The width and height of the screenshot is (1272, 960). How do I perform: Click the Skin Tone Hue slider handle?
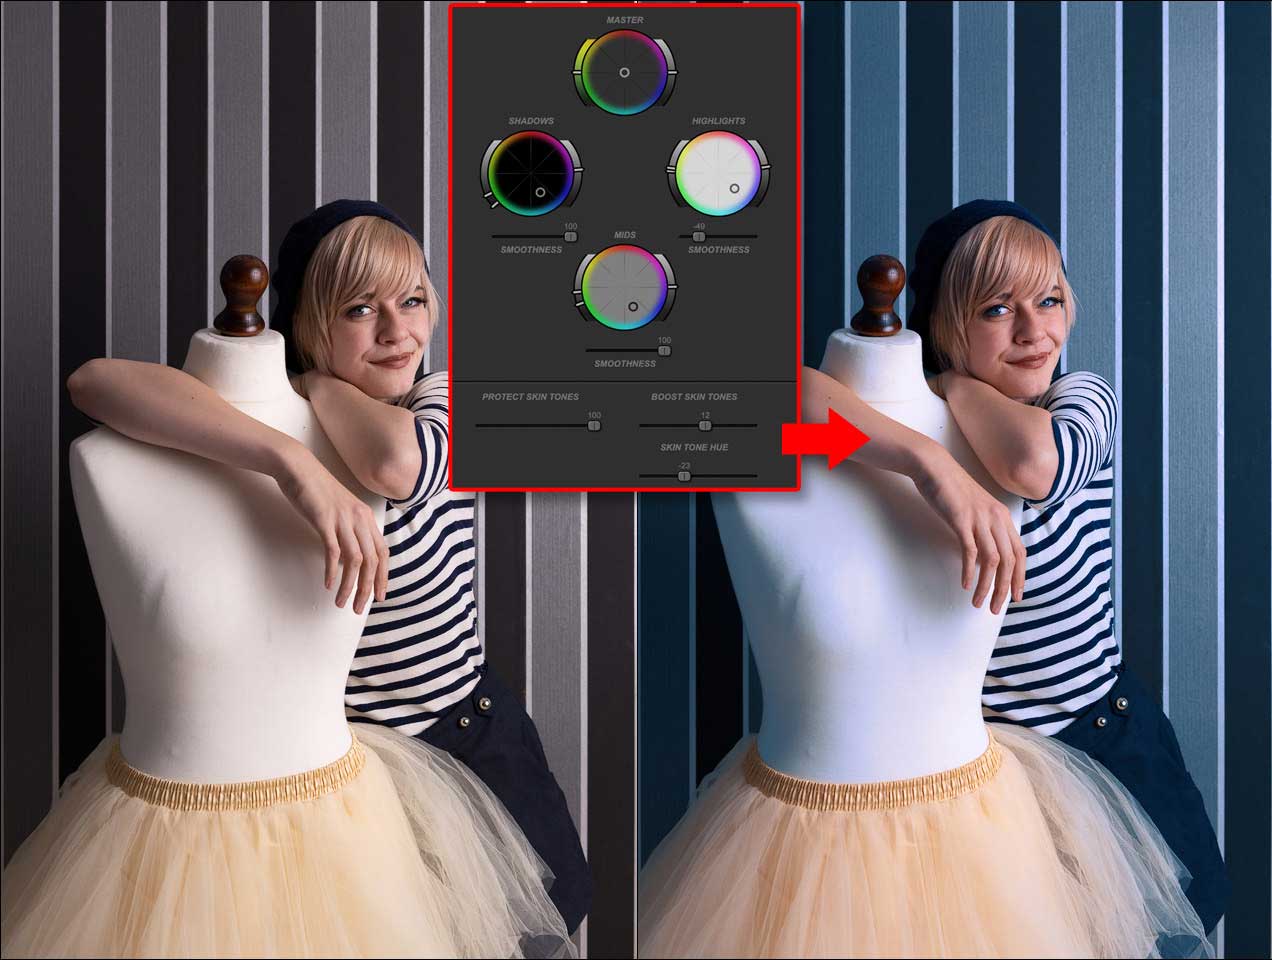click(684, 476)
